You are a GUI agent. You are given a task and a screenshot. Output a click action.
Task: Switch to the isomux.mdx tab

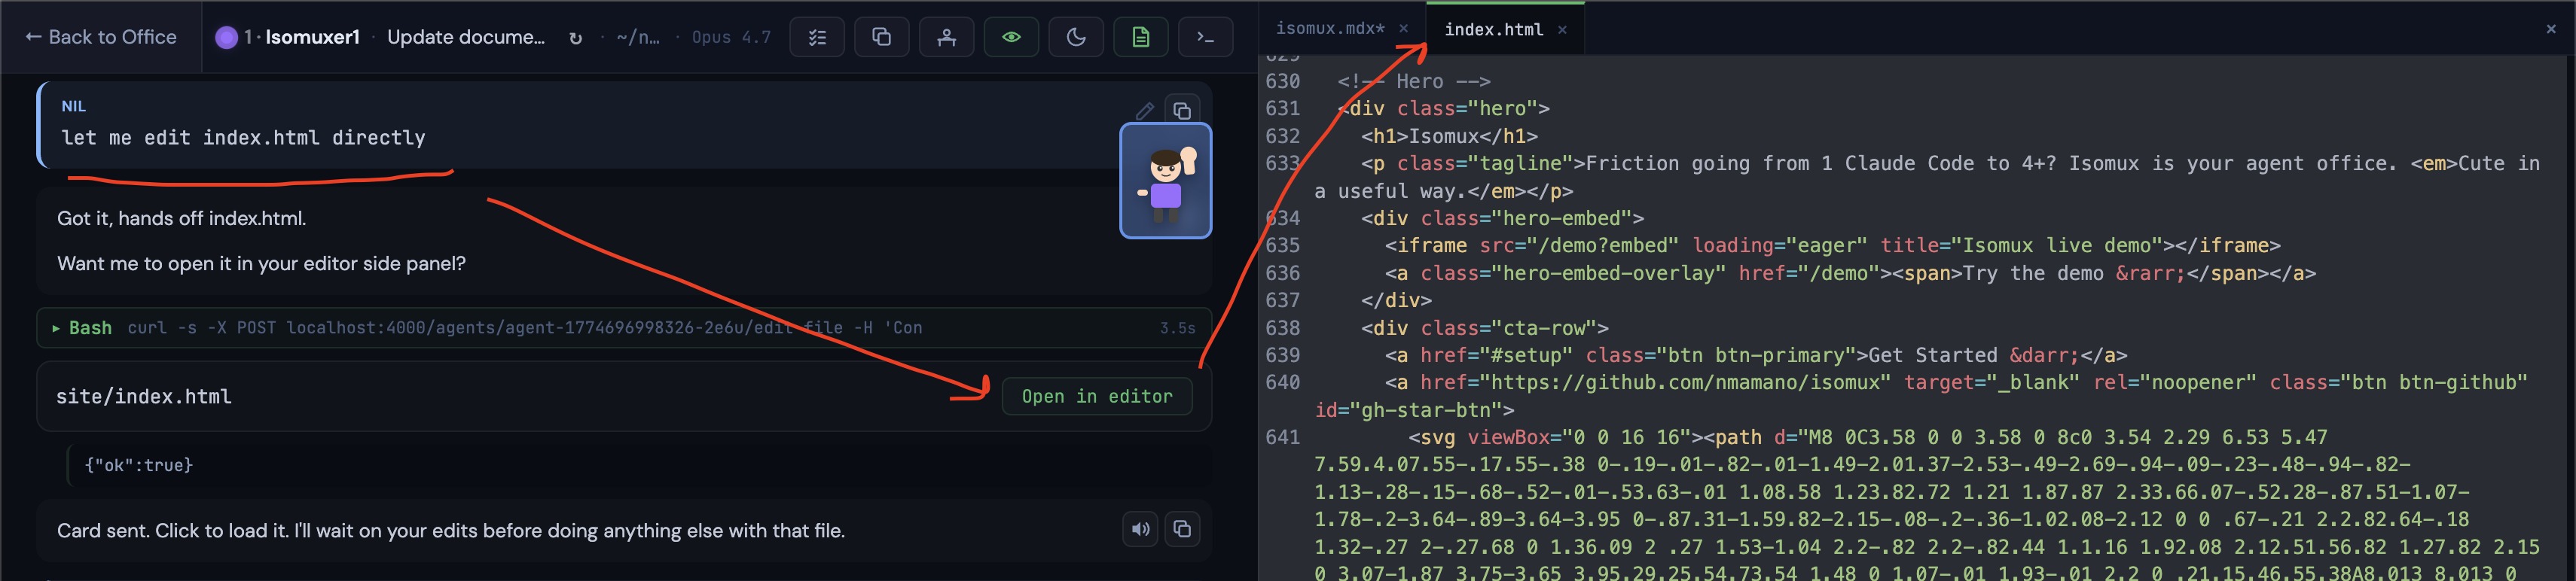pyautogui.click(x=1330, y=29)
